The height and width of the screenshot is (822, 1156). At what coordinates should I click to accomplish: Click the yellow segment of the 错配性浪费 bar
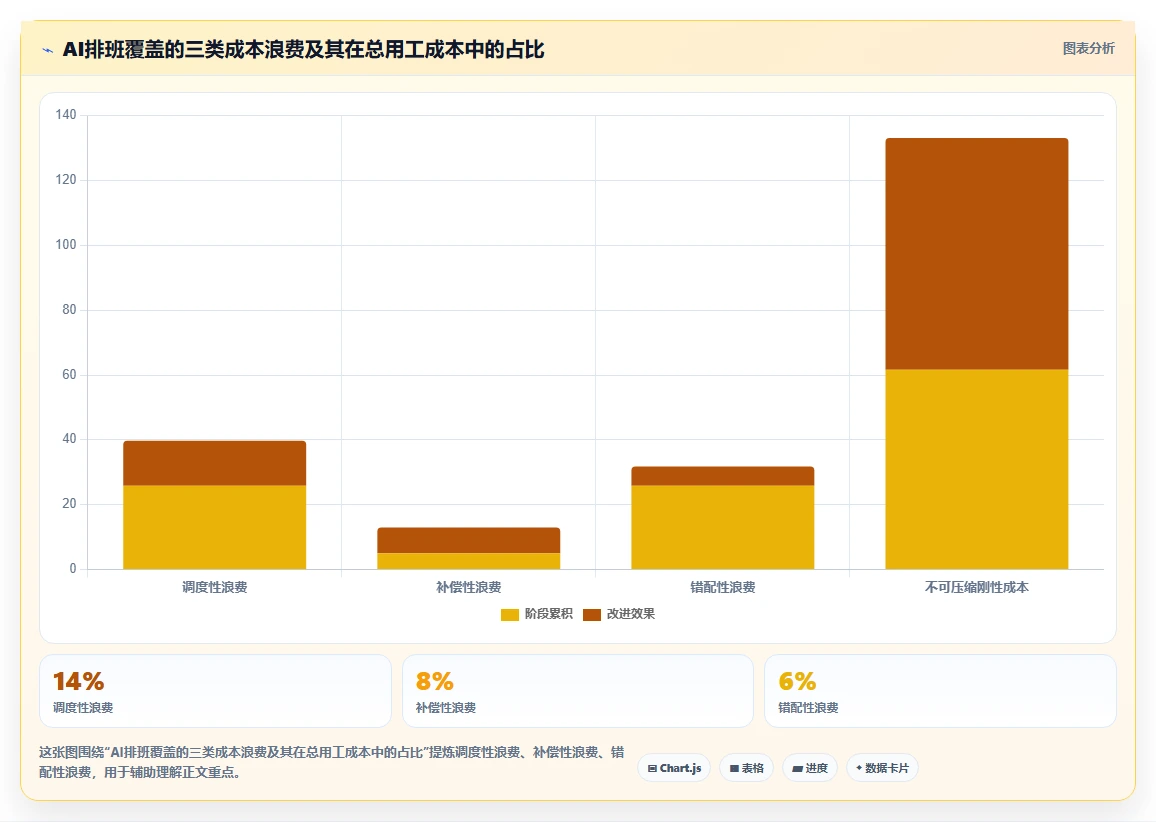click(x=722, y=527)
